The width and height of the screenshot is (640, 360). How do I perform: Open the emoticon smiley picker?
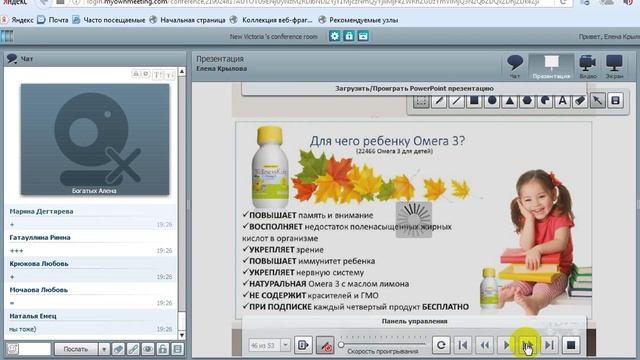pos(12,349)
